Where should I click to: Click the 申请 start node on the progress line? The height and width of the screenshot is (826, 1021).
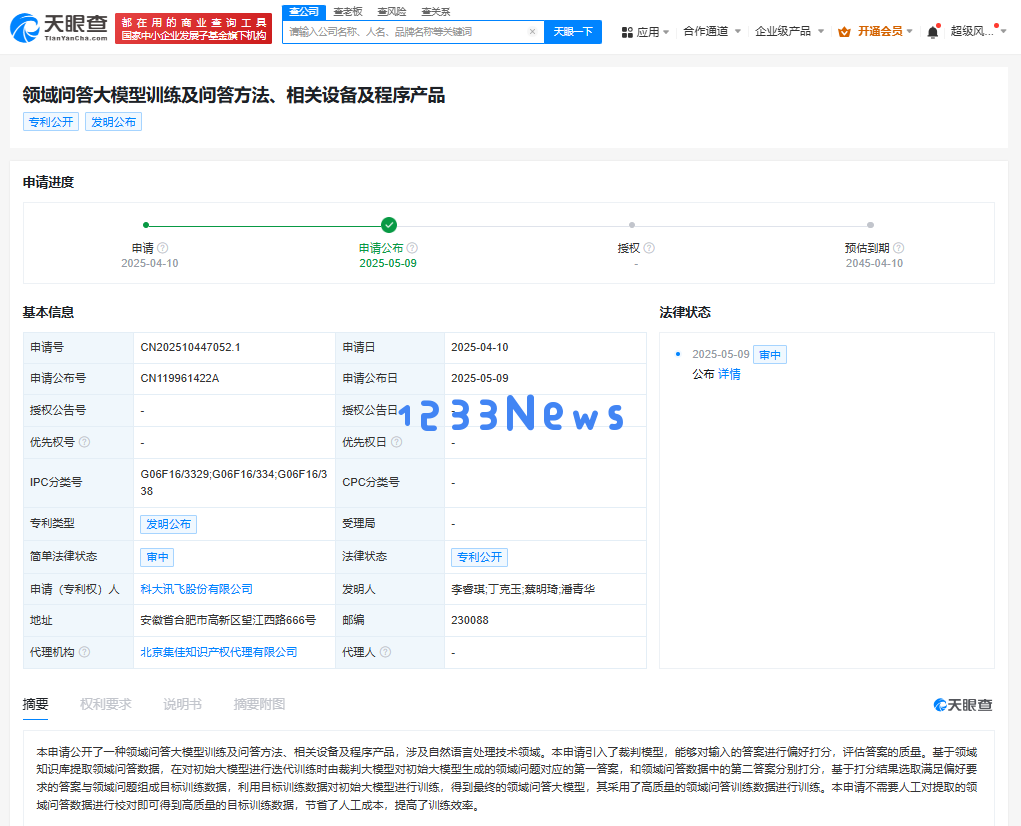coord(146,225)
